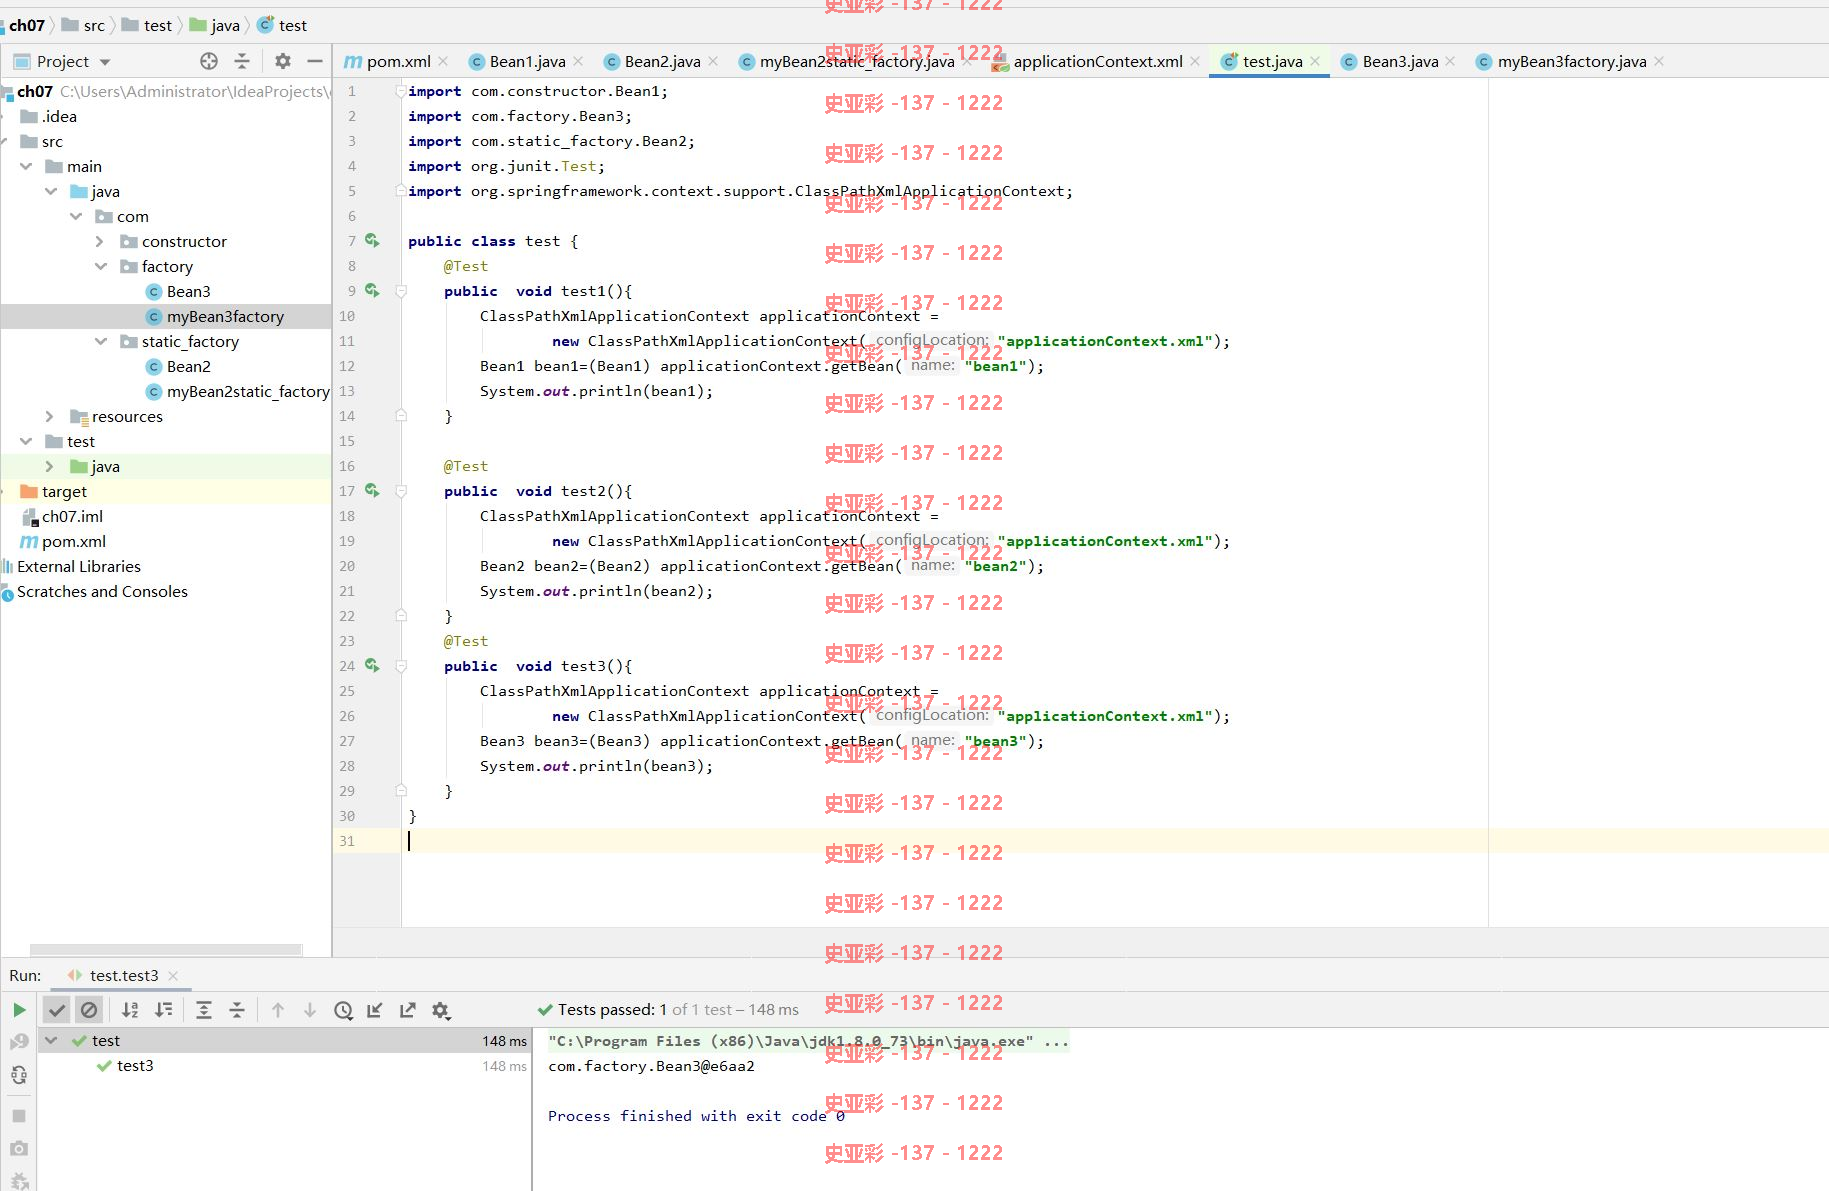Go to previous failed test arrow
This screenshot has width=1829, height=1191.
(x=278, y=1010)
